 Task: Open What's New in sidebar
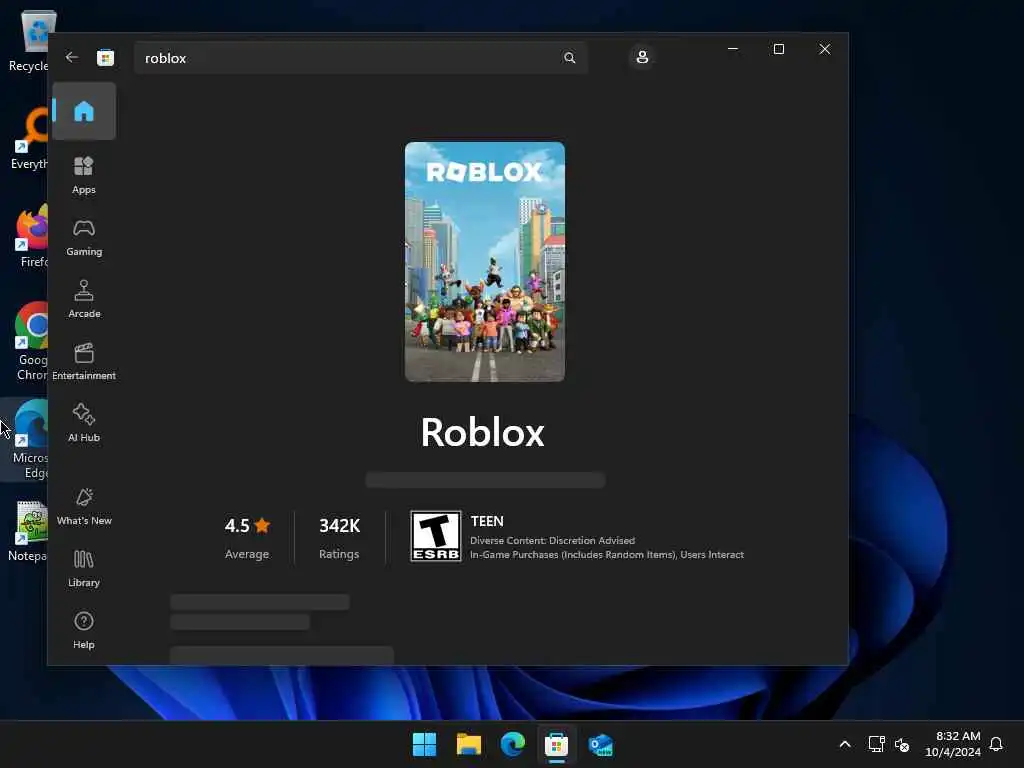pos(84,506)
